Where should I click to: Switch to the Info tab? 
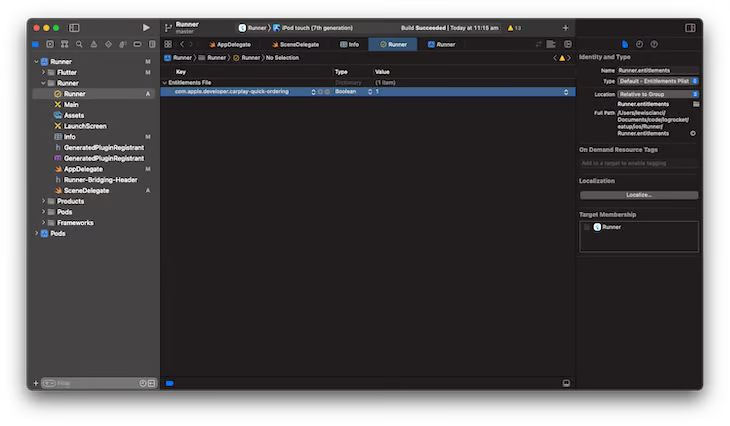[350, 44]
